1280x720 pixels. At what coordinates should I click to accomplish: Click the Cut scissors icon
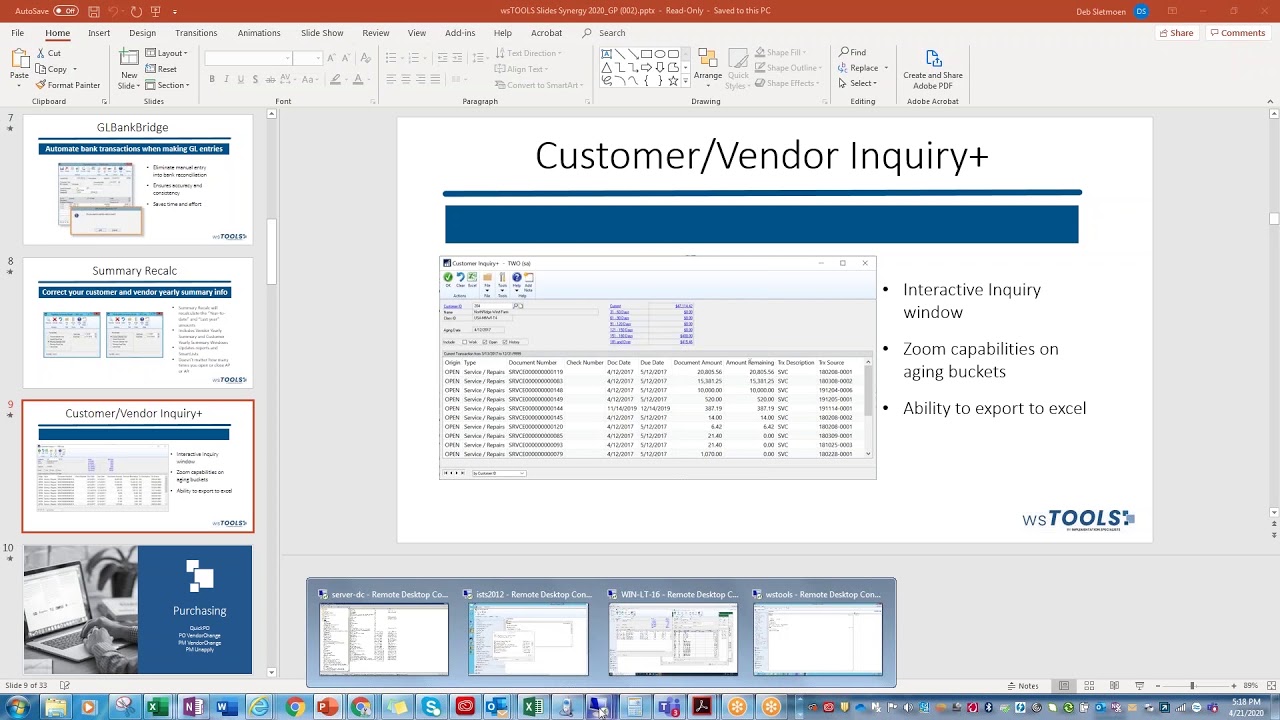coord(41,53)
